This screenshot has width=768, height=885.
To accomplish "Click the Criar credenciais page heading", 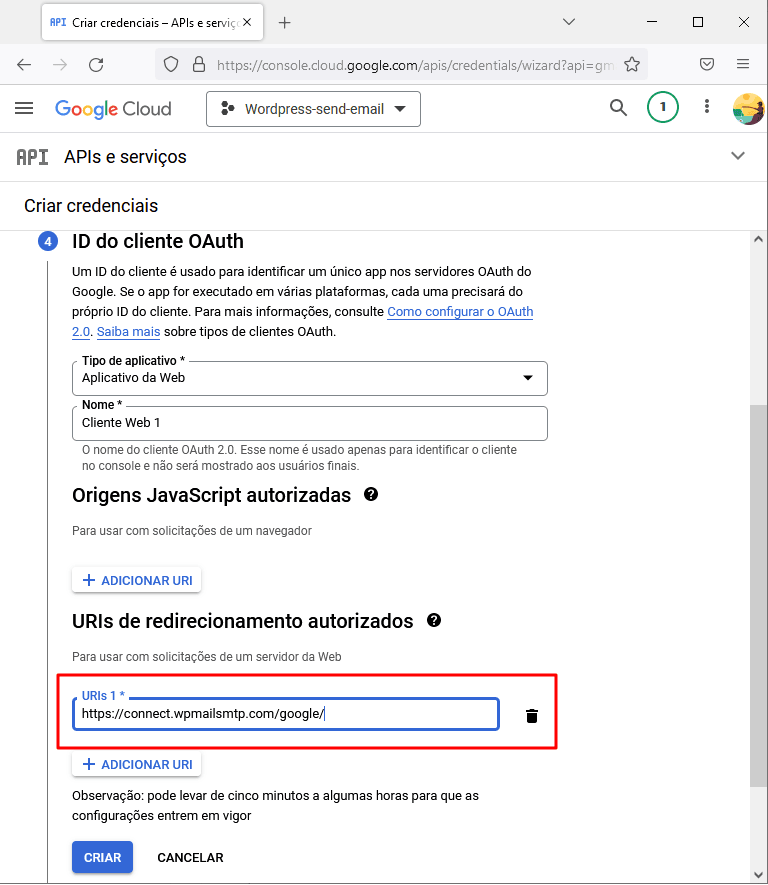I will click(x=91, y=206).
